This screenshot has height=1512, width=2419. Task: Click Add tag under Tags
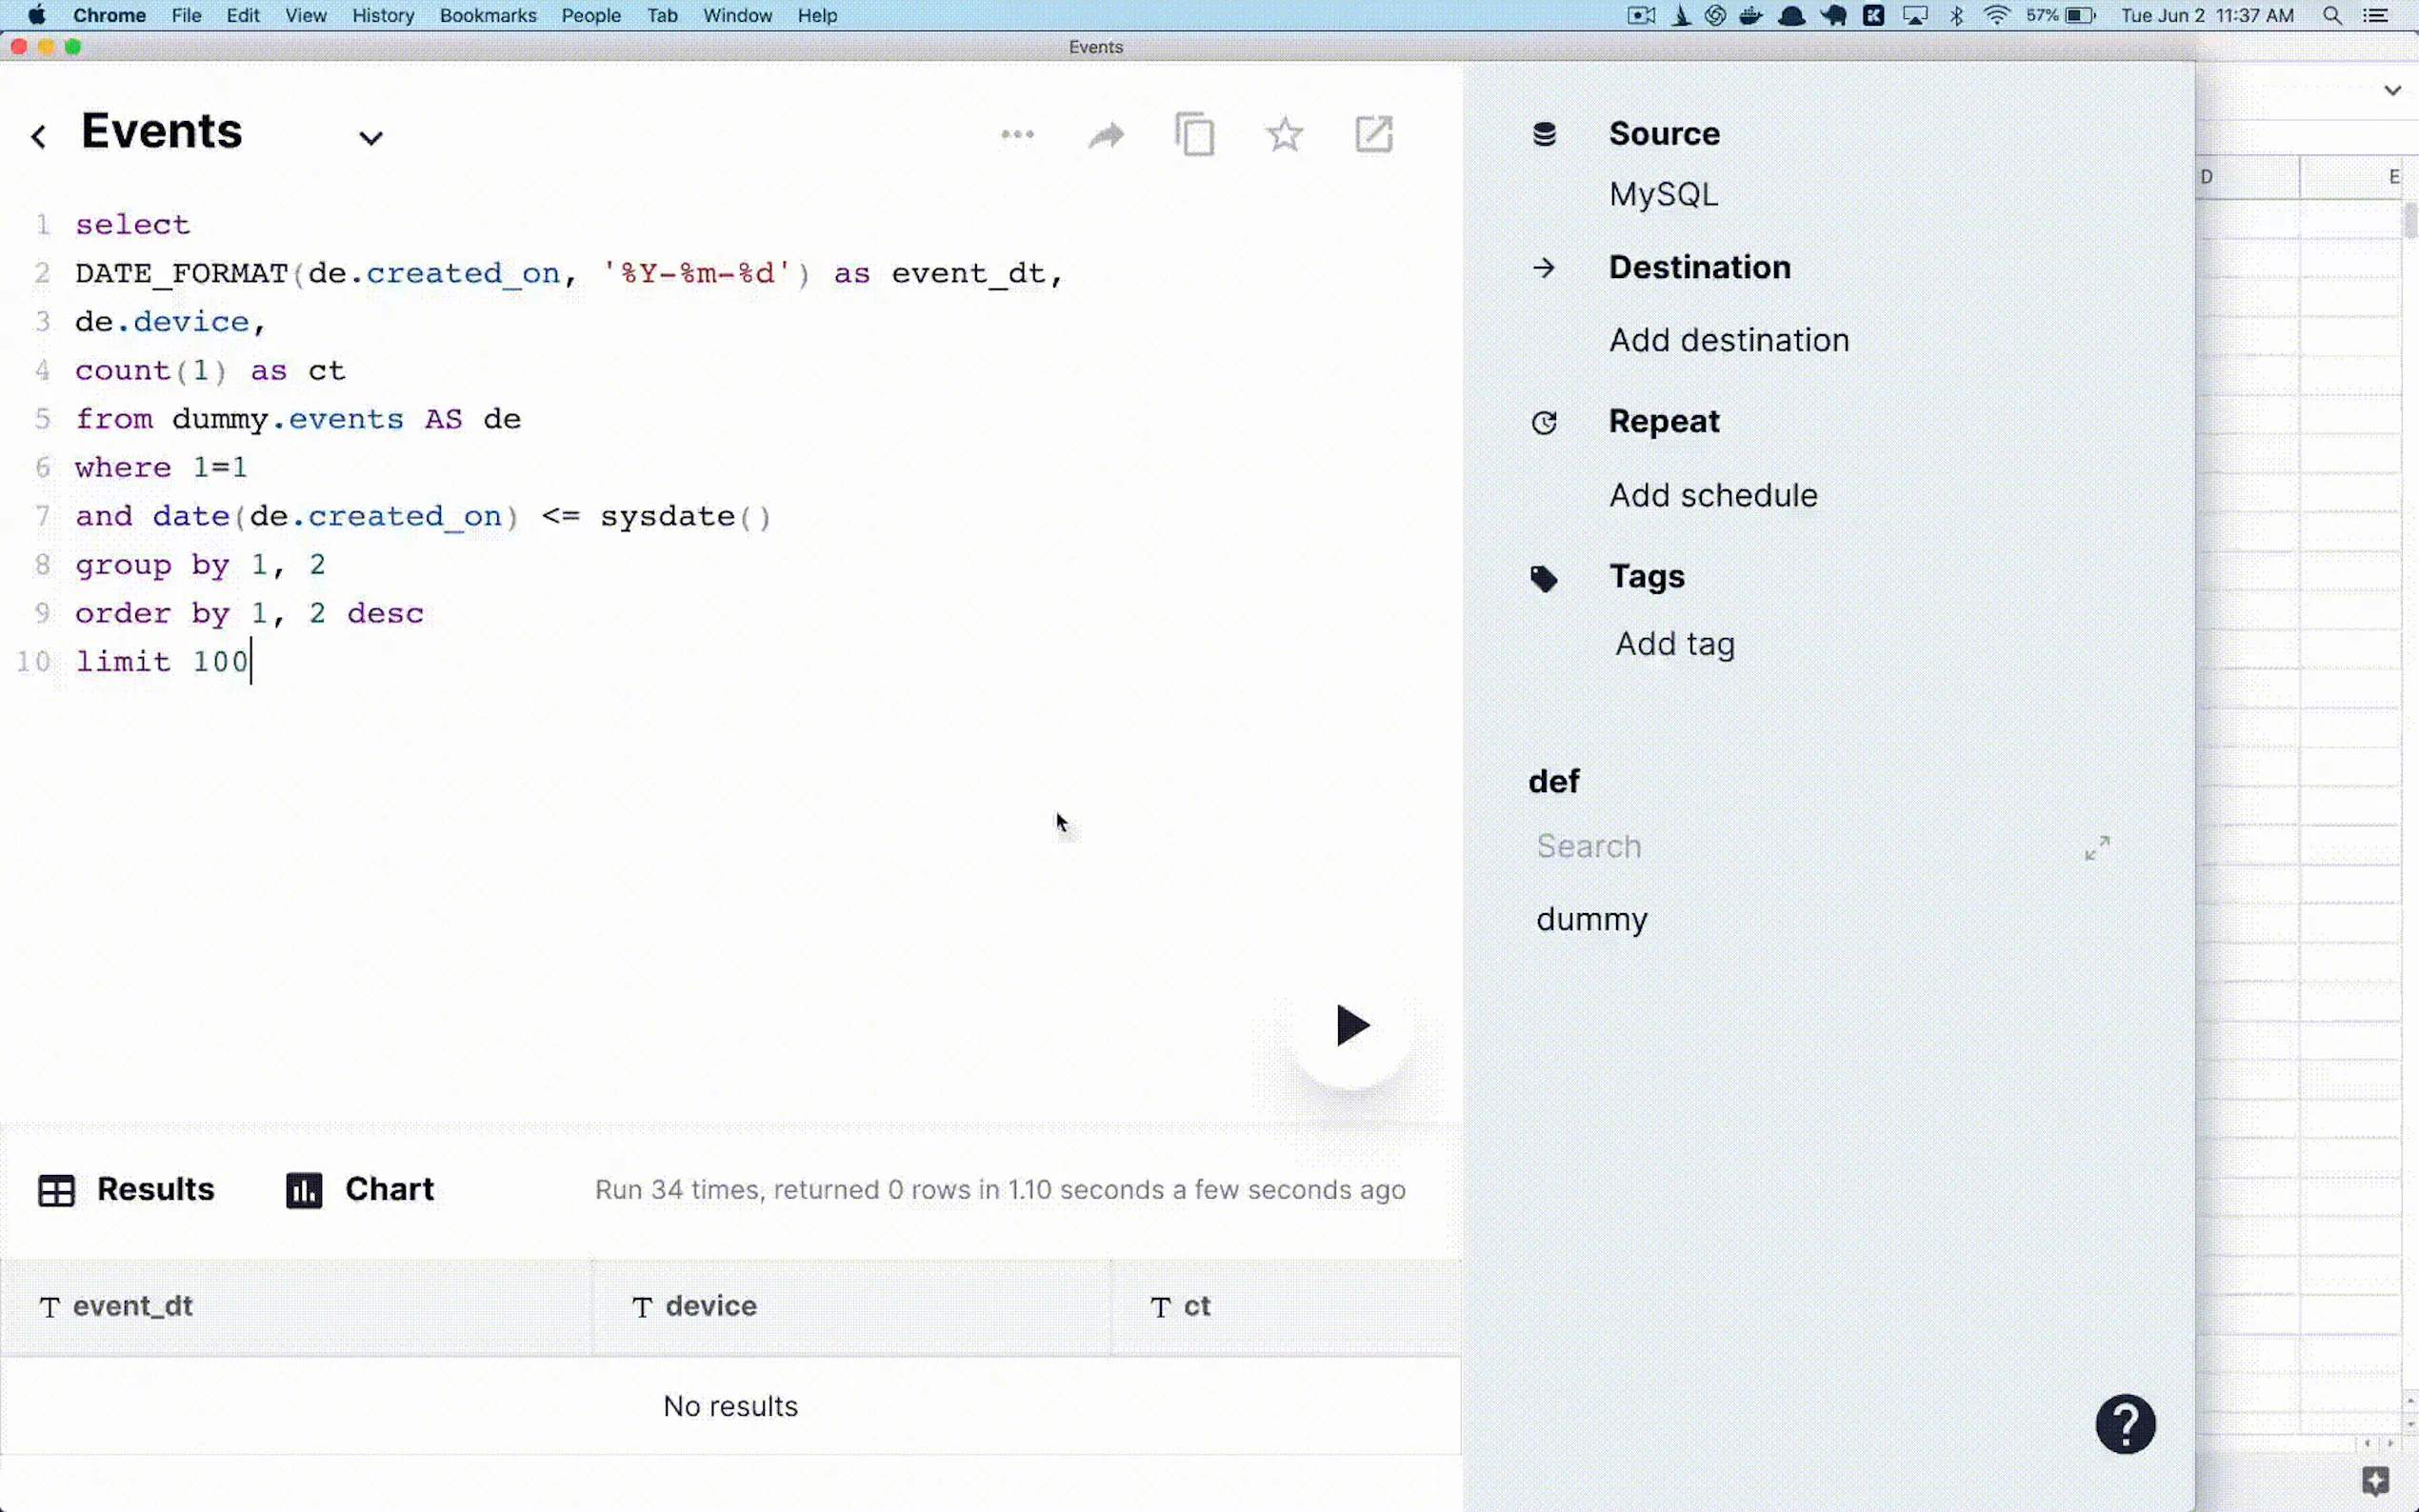click(x=1675, y=644)
